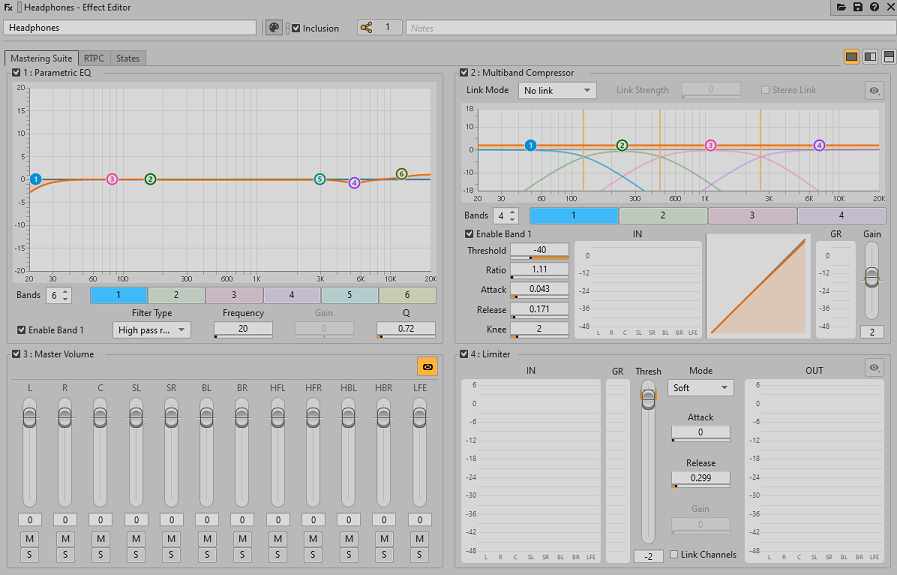Click the references share icon next to Notes
Viewport: 897px width, 575px height.
pyautogui.click(x=365, y=28)
